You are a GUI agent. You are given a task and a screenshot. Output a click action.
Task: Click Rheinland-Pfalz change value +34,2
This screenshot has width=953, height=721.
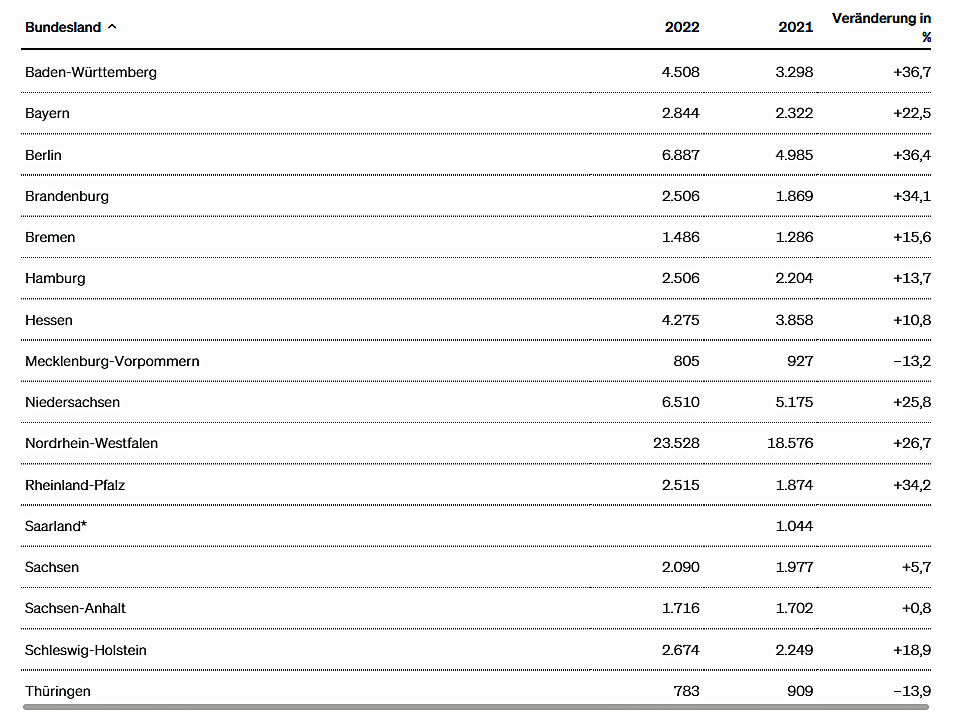tap(912, 485)
